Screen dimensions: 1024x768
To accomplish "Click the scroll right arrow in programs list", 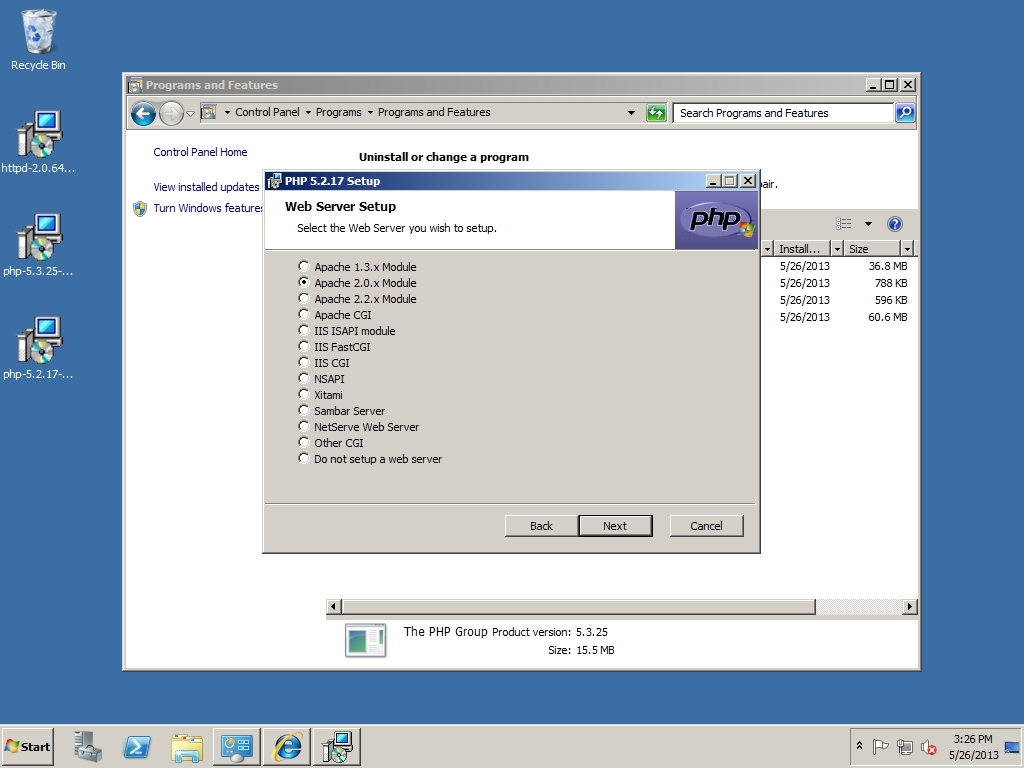I will [x=909, y=607].
